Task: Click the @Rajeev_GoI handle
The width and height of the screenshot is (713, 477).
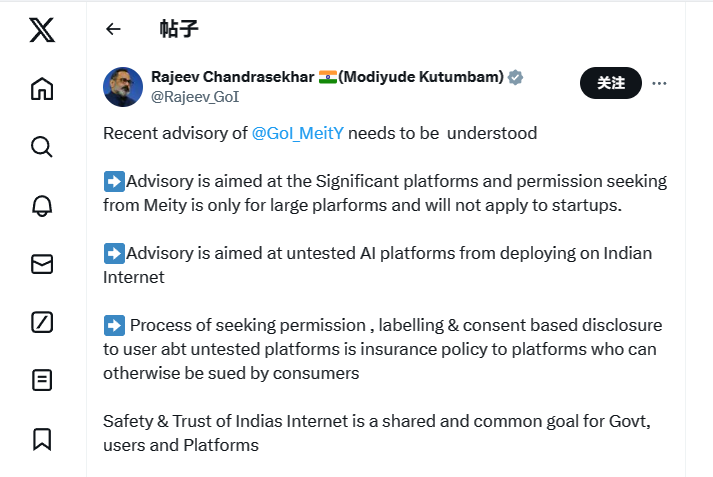Action: tap(194, 97)
